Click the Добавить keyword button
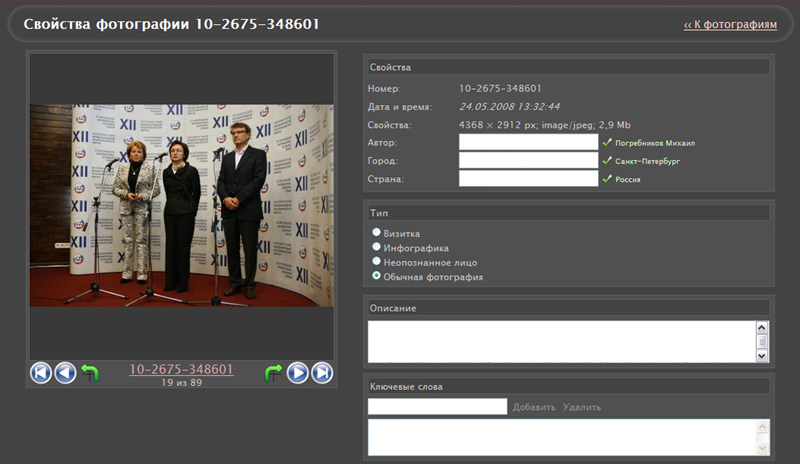Viewport: 800px width, 464px height. [x=534, y=407]
